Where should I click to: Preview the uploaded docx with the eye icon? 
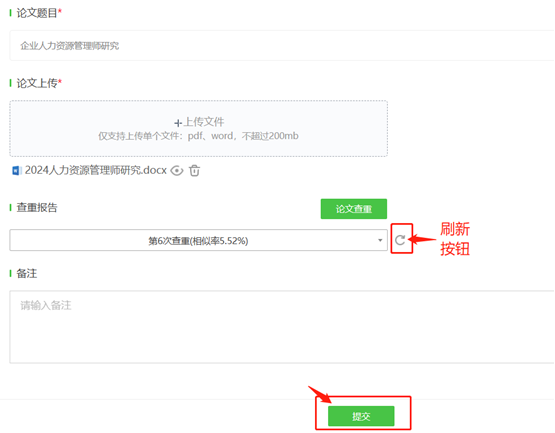[177, 171]
